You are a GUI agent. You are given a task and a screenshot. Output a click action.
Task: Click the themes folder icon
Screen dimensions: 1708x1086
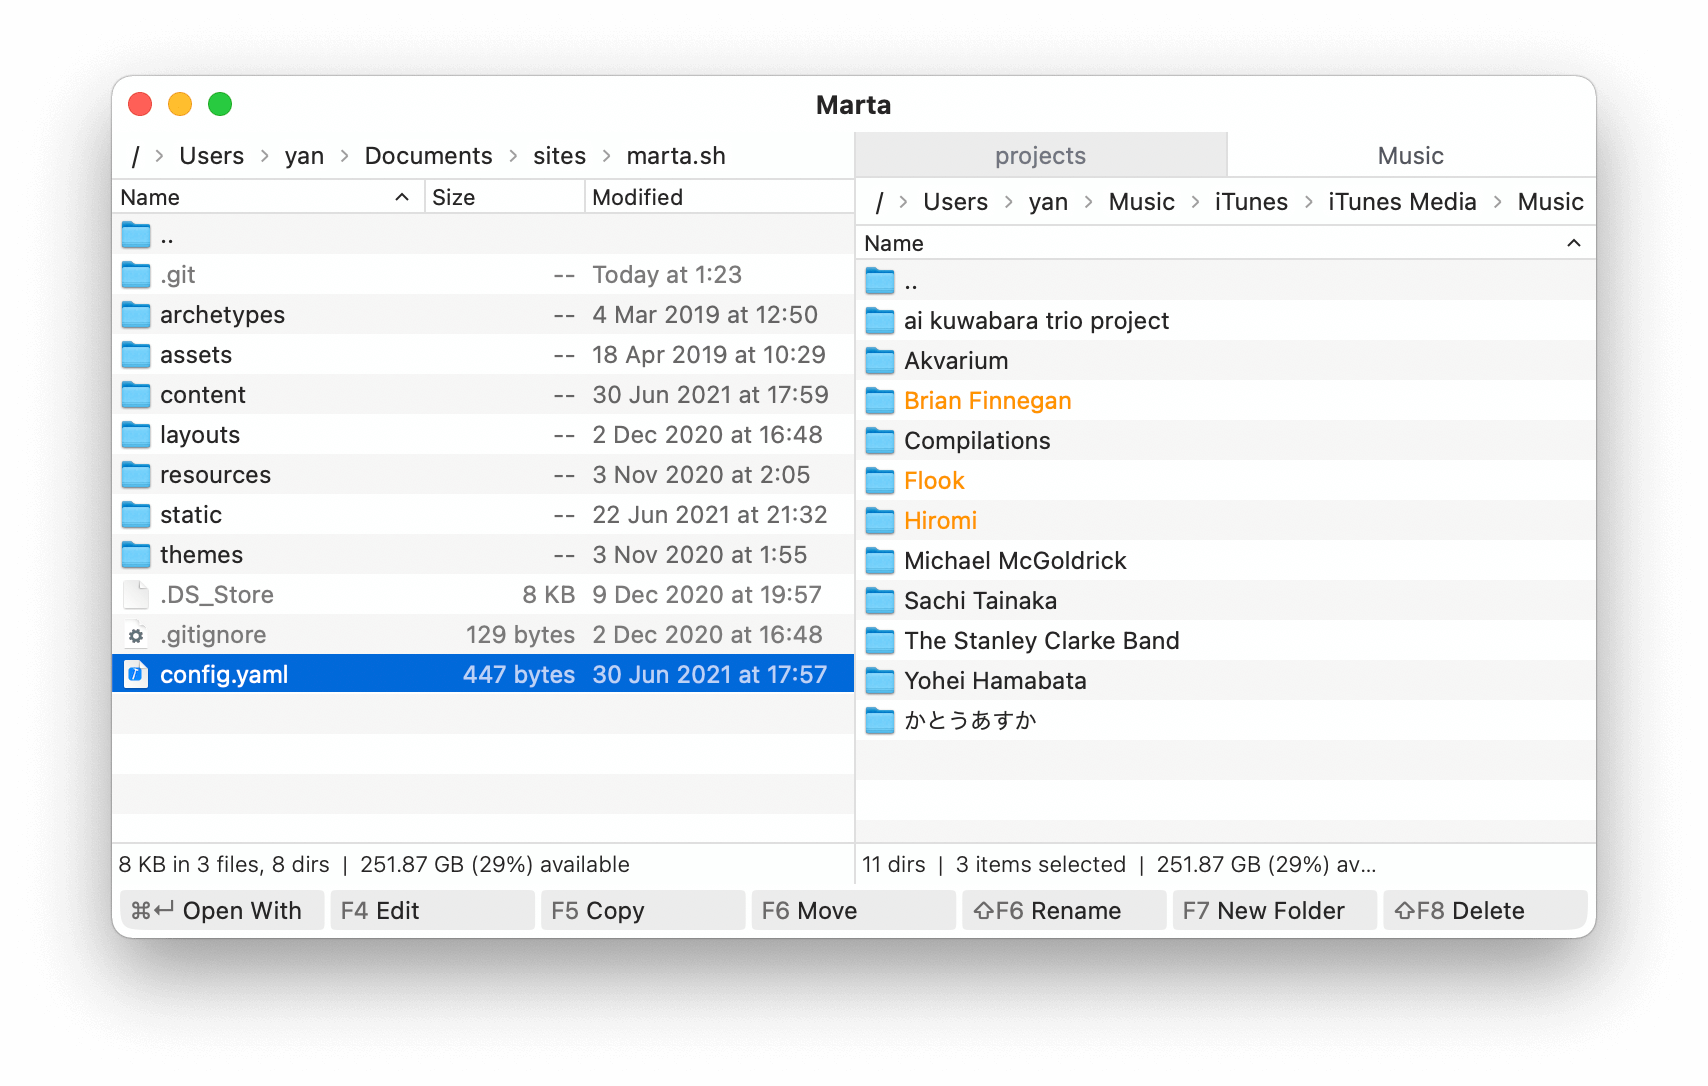136,554
